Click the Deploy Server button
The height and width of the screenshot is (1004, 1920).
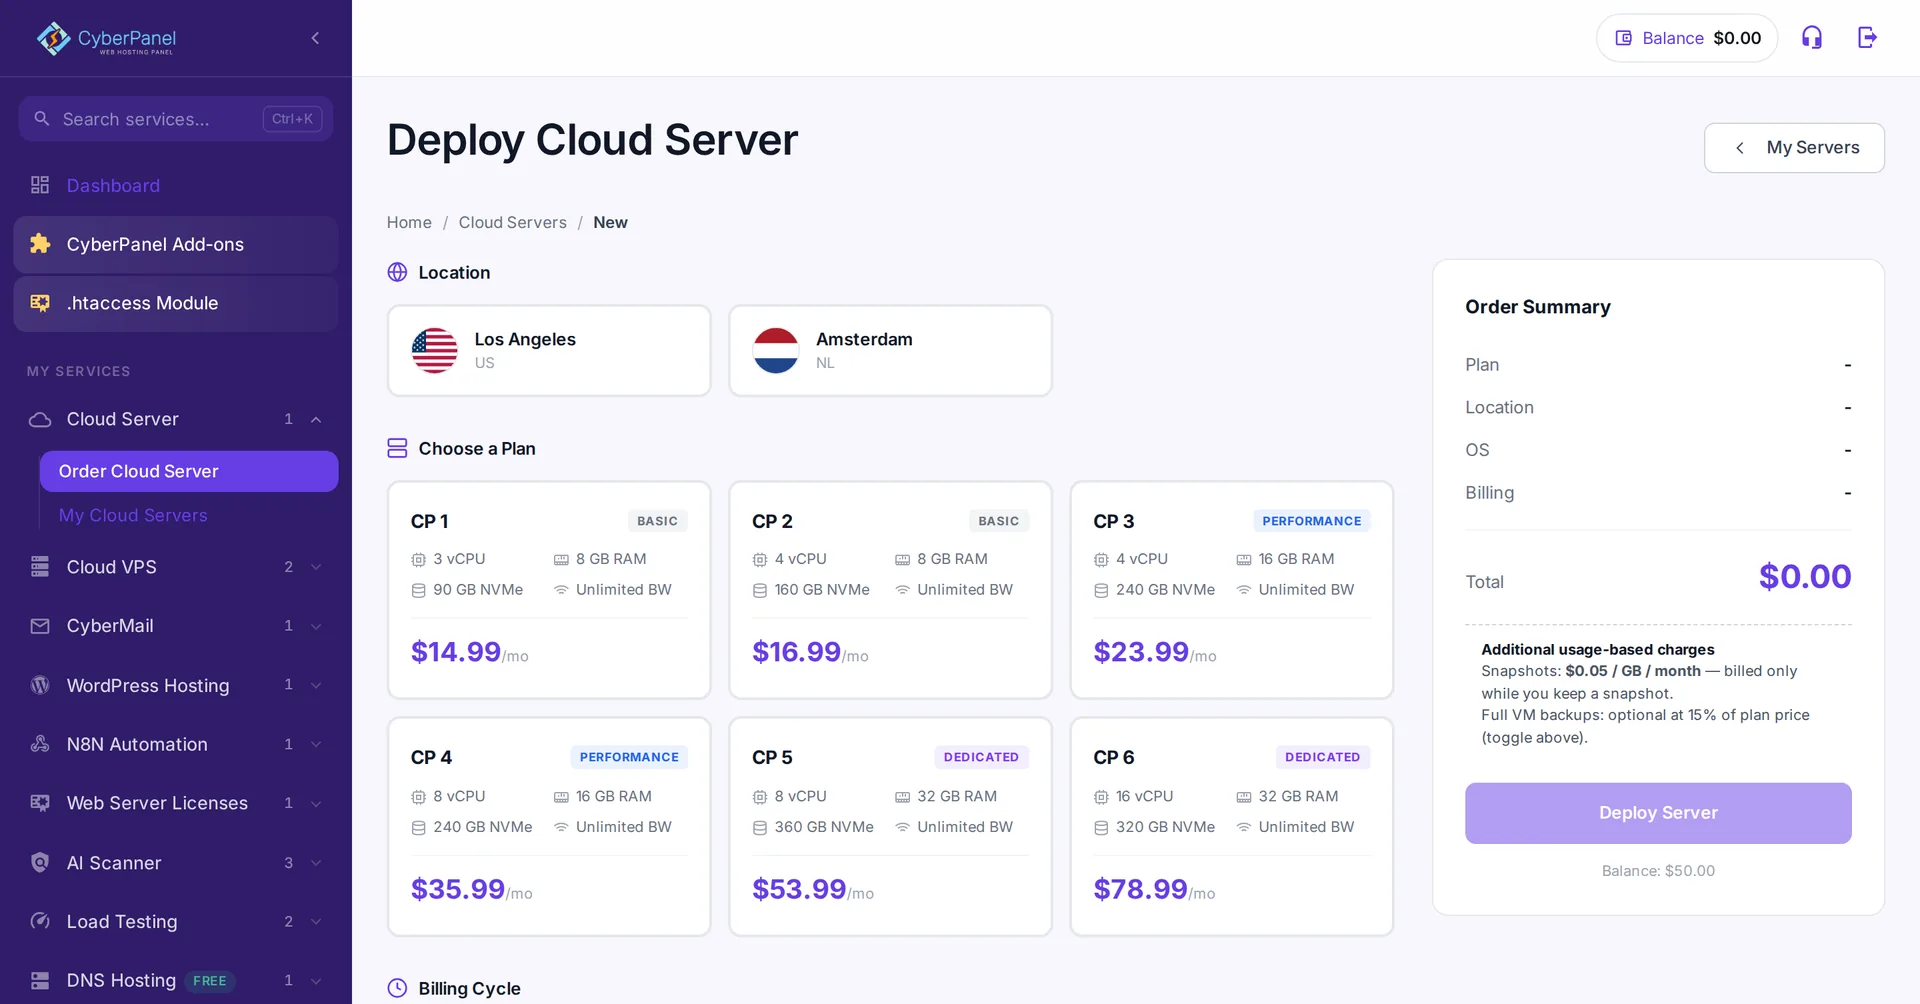(x=1658, y=813)
